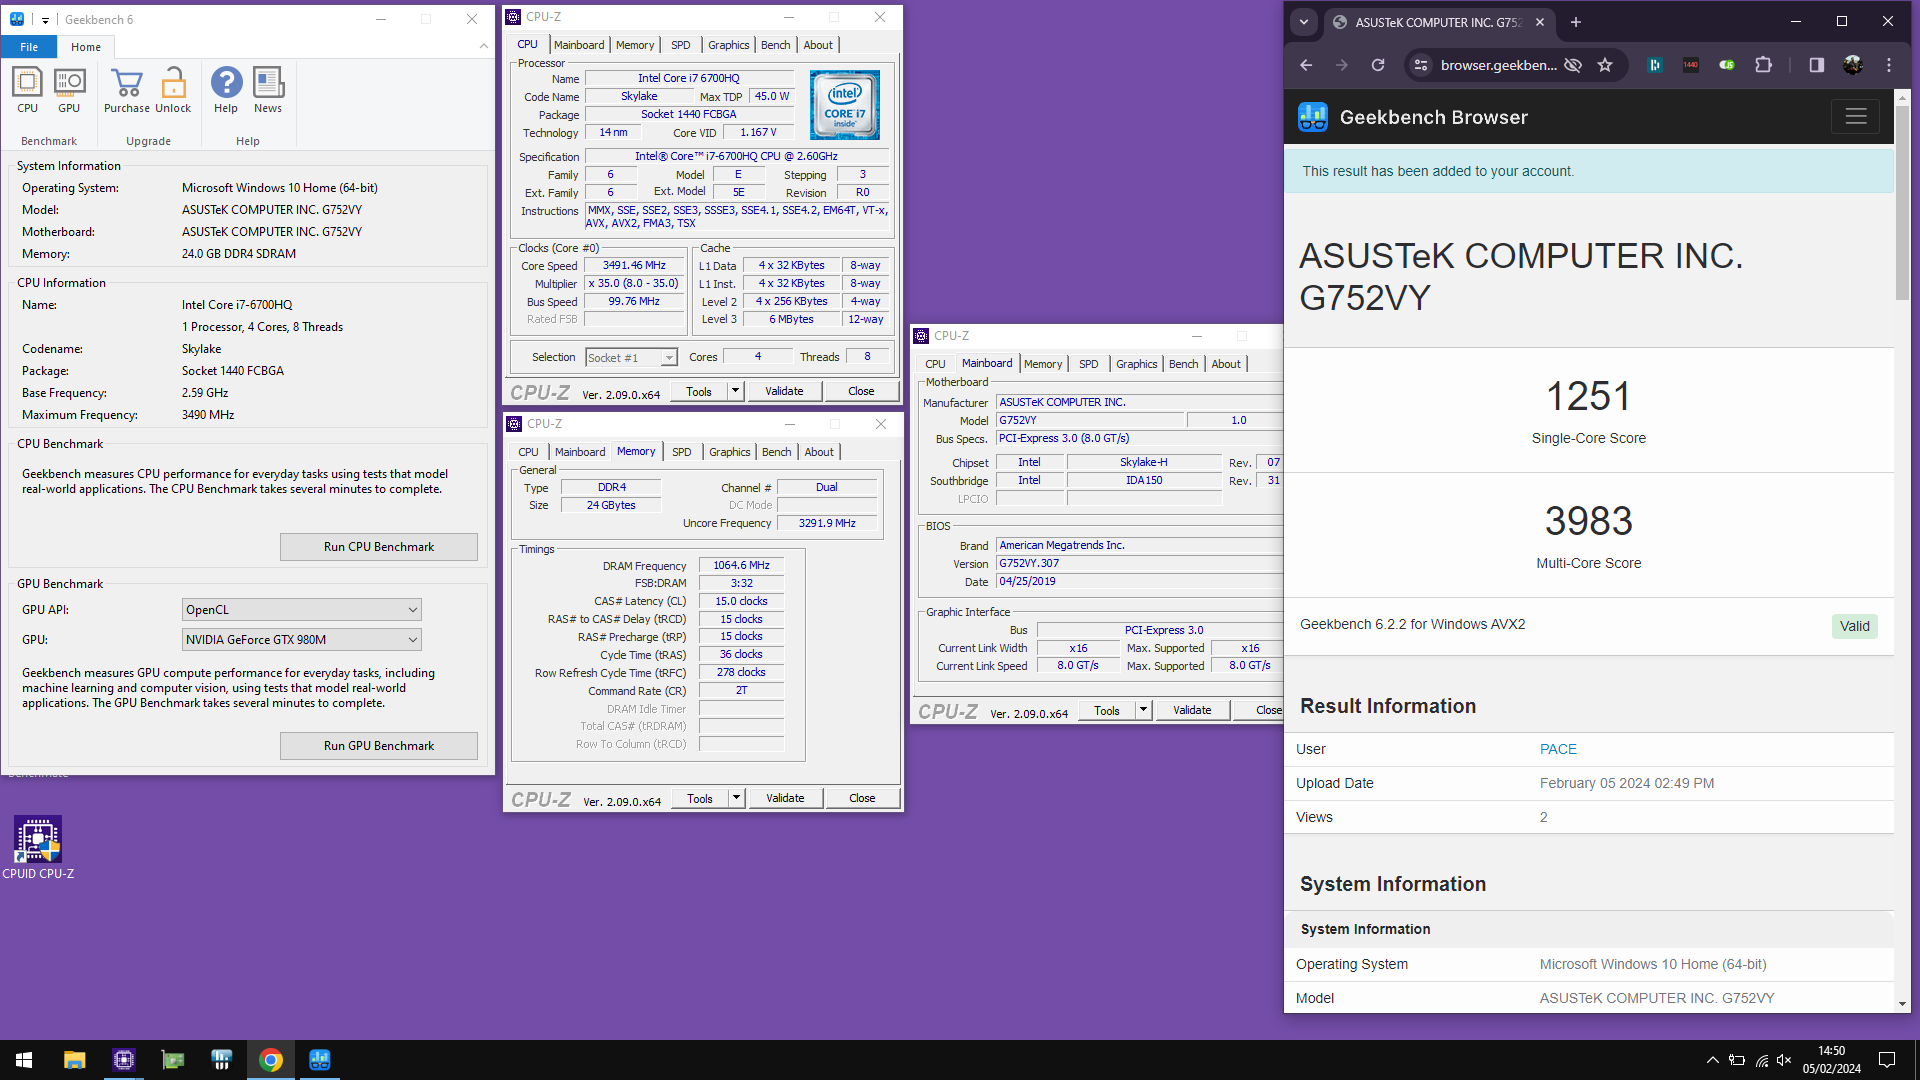
Task: Open Socket #1 selection dropdown in CPU-Z
Action: pyautogui.click(x=631, y=358)
